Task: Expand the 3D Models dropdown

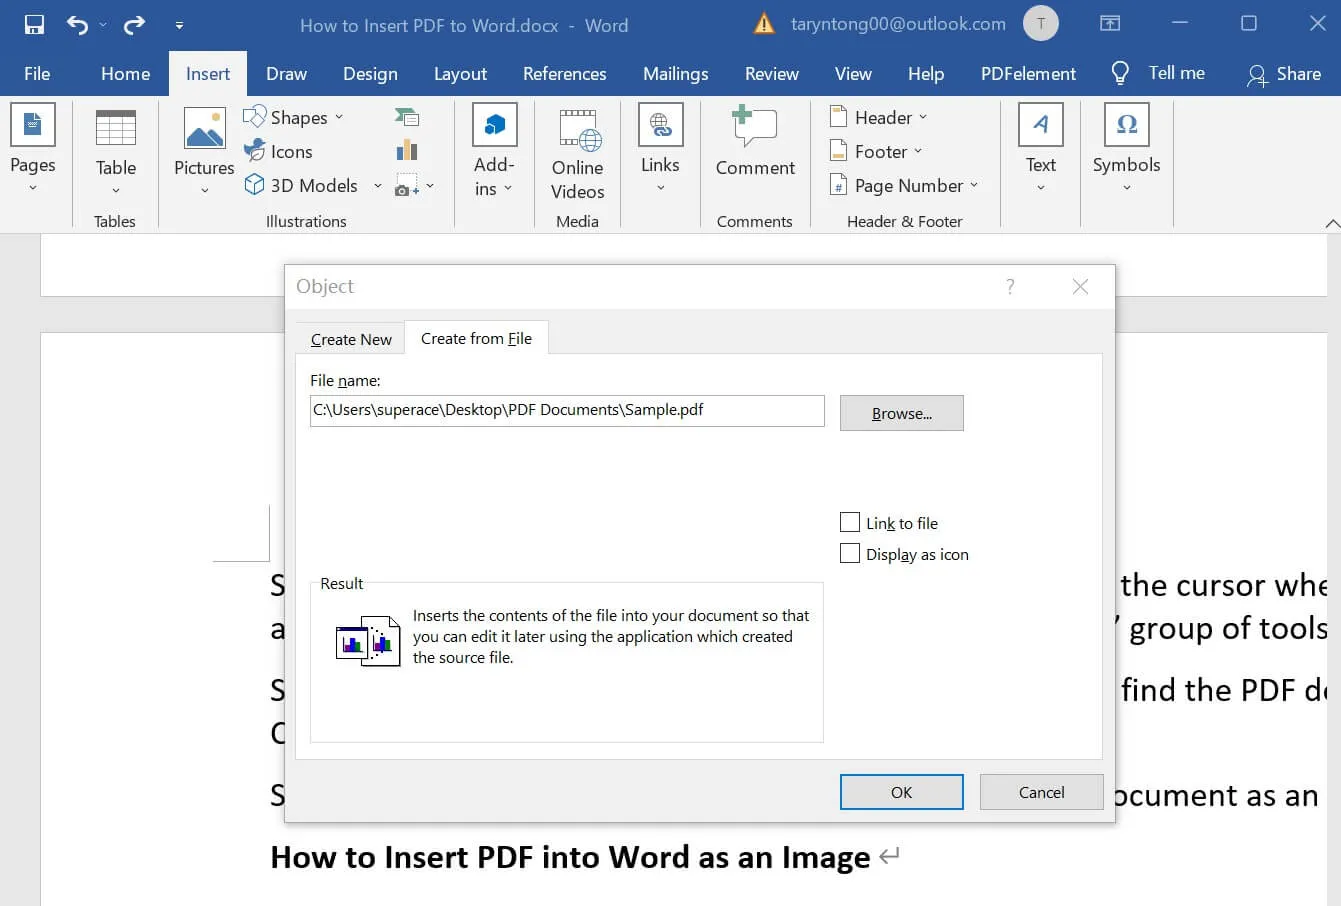Action: tap(377, 185)
